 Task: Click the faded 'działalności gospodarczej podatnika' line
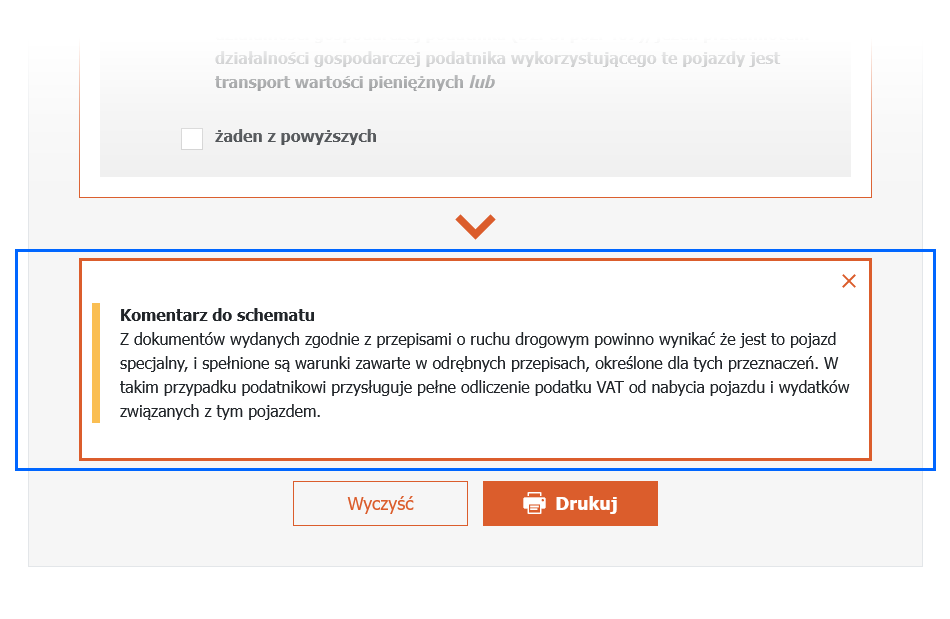(497, 59)
